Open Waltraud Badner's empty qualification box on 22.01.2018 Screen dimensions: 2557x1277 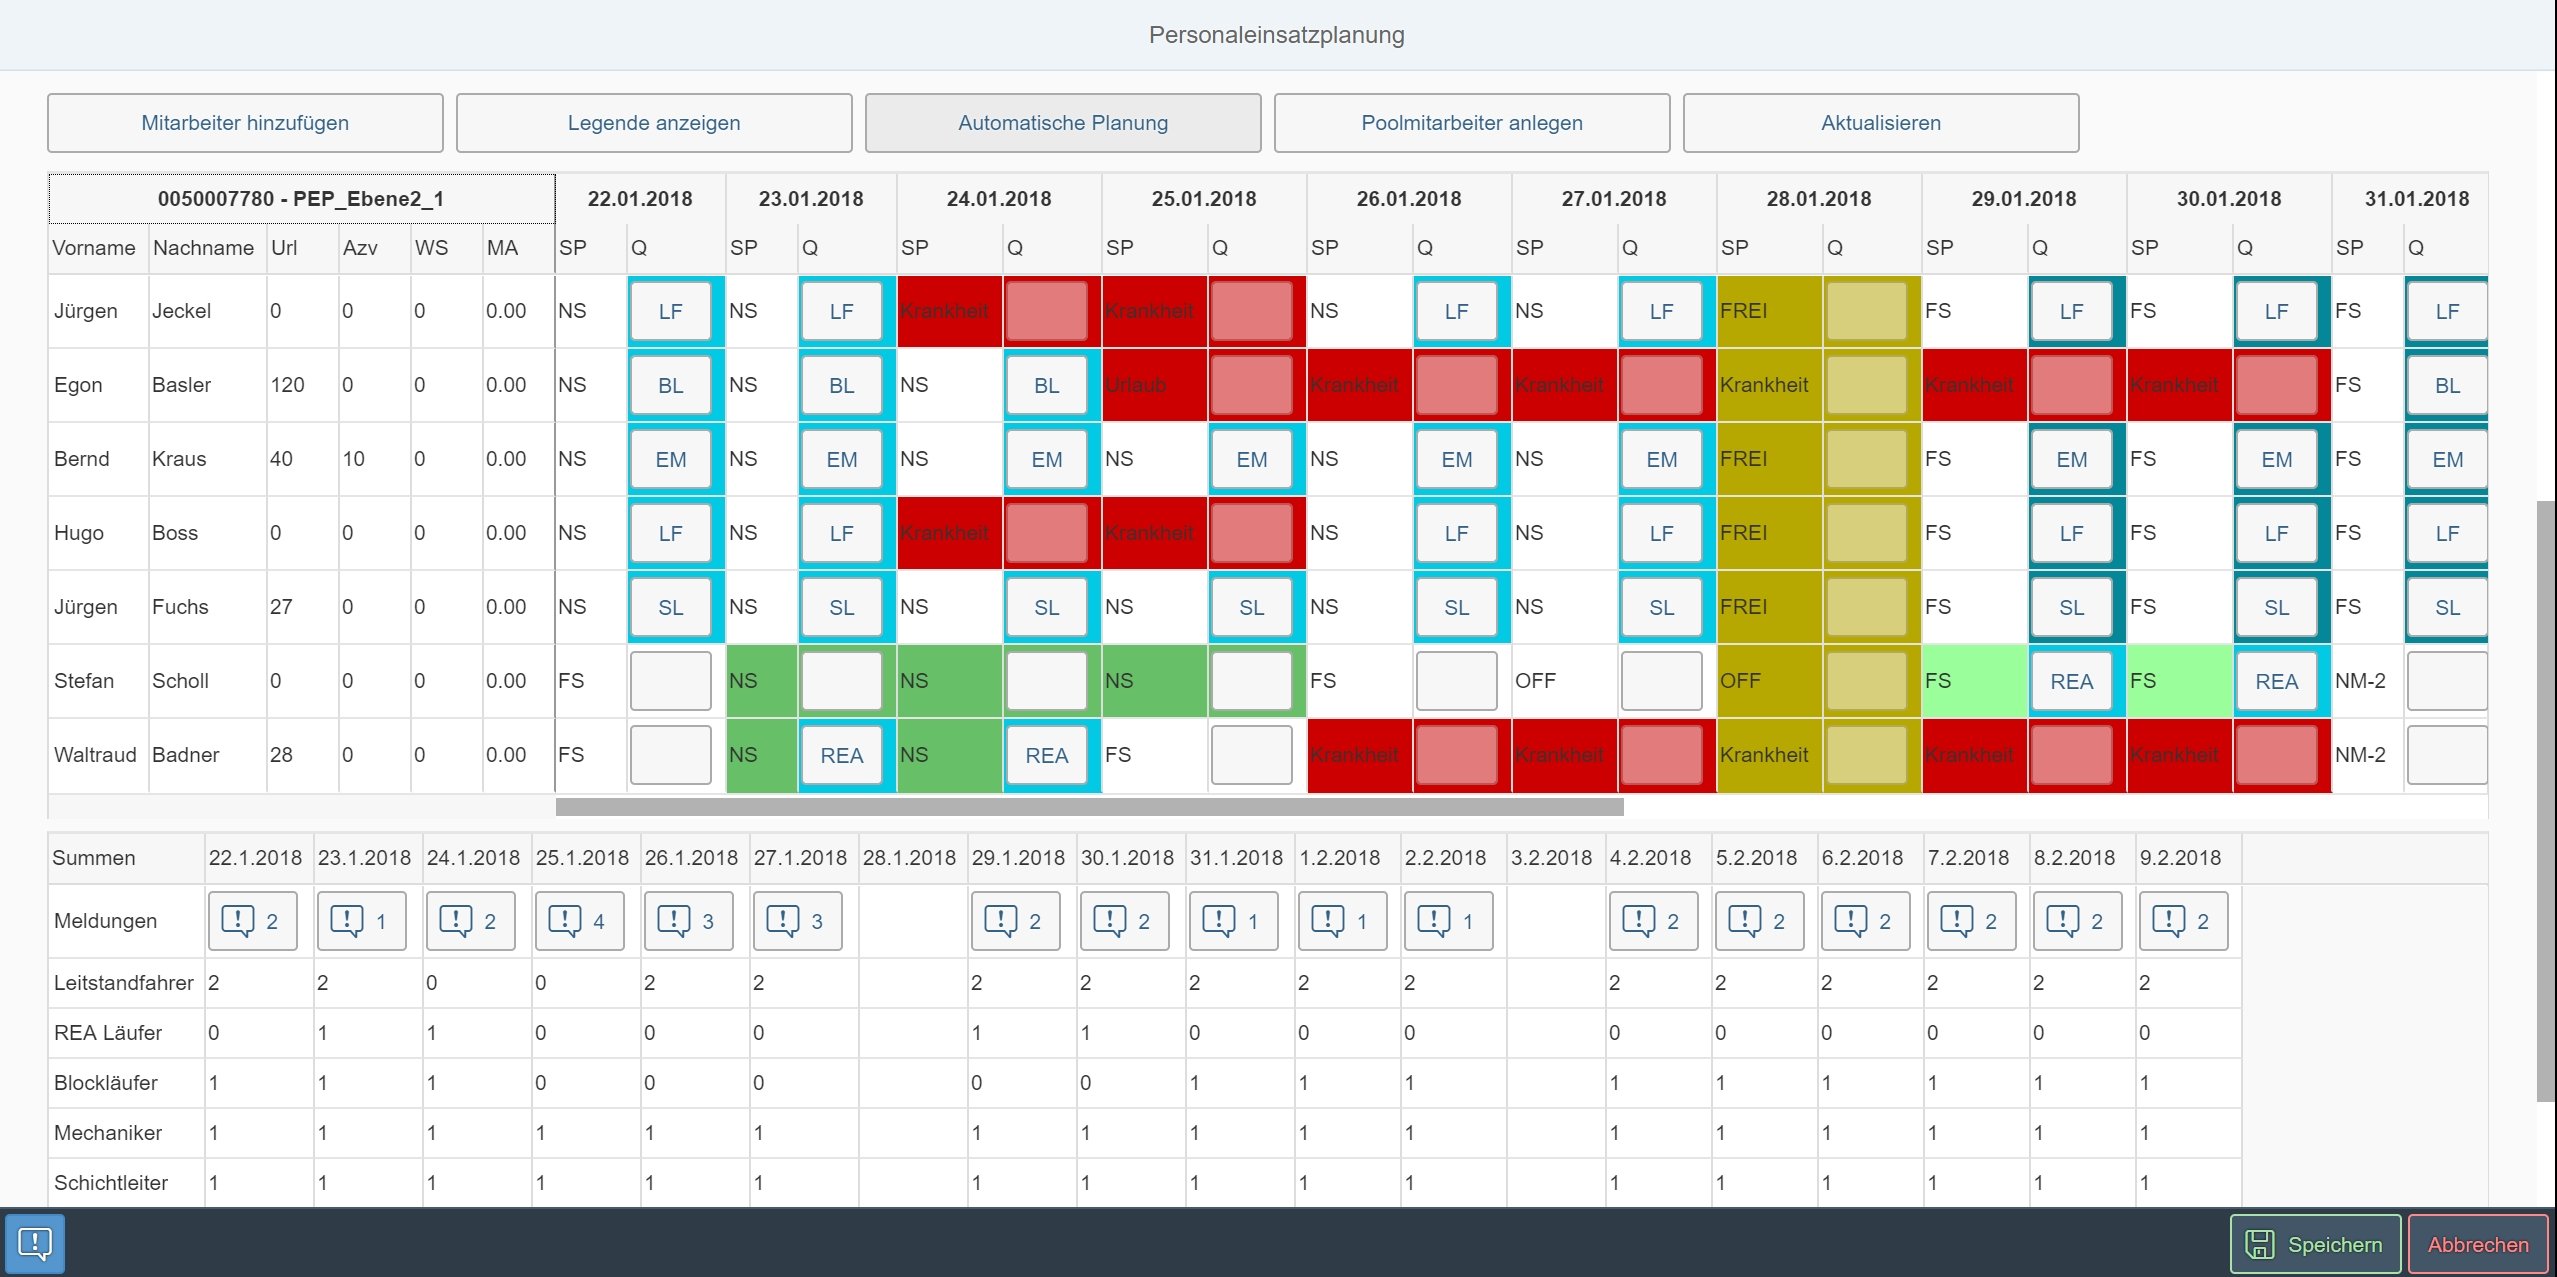tap(671, 755)
